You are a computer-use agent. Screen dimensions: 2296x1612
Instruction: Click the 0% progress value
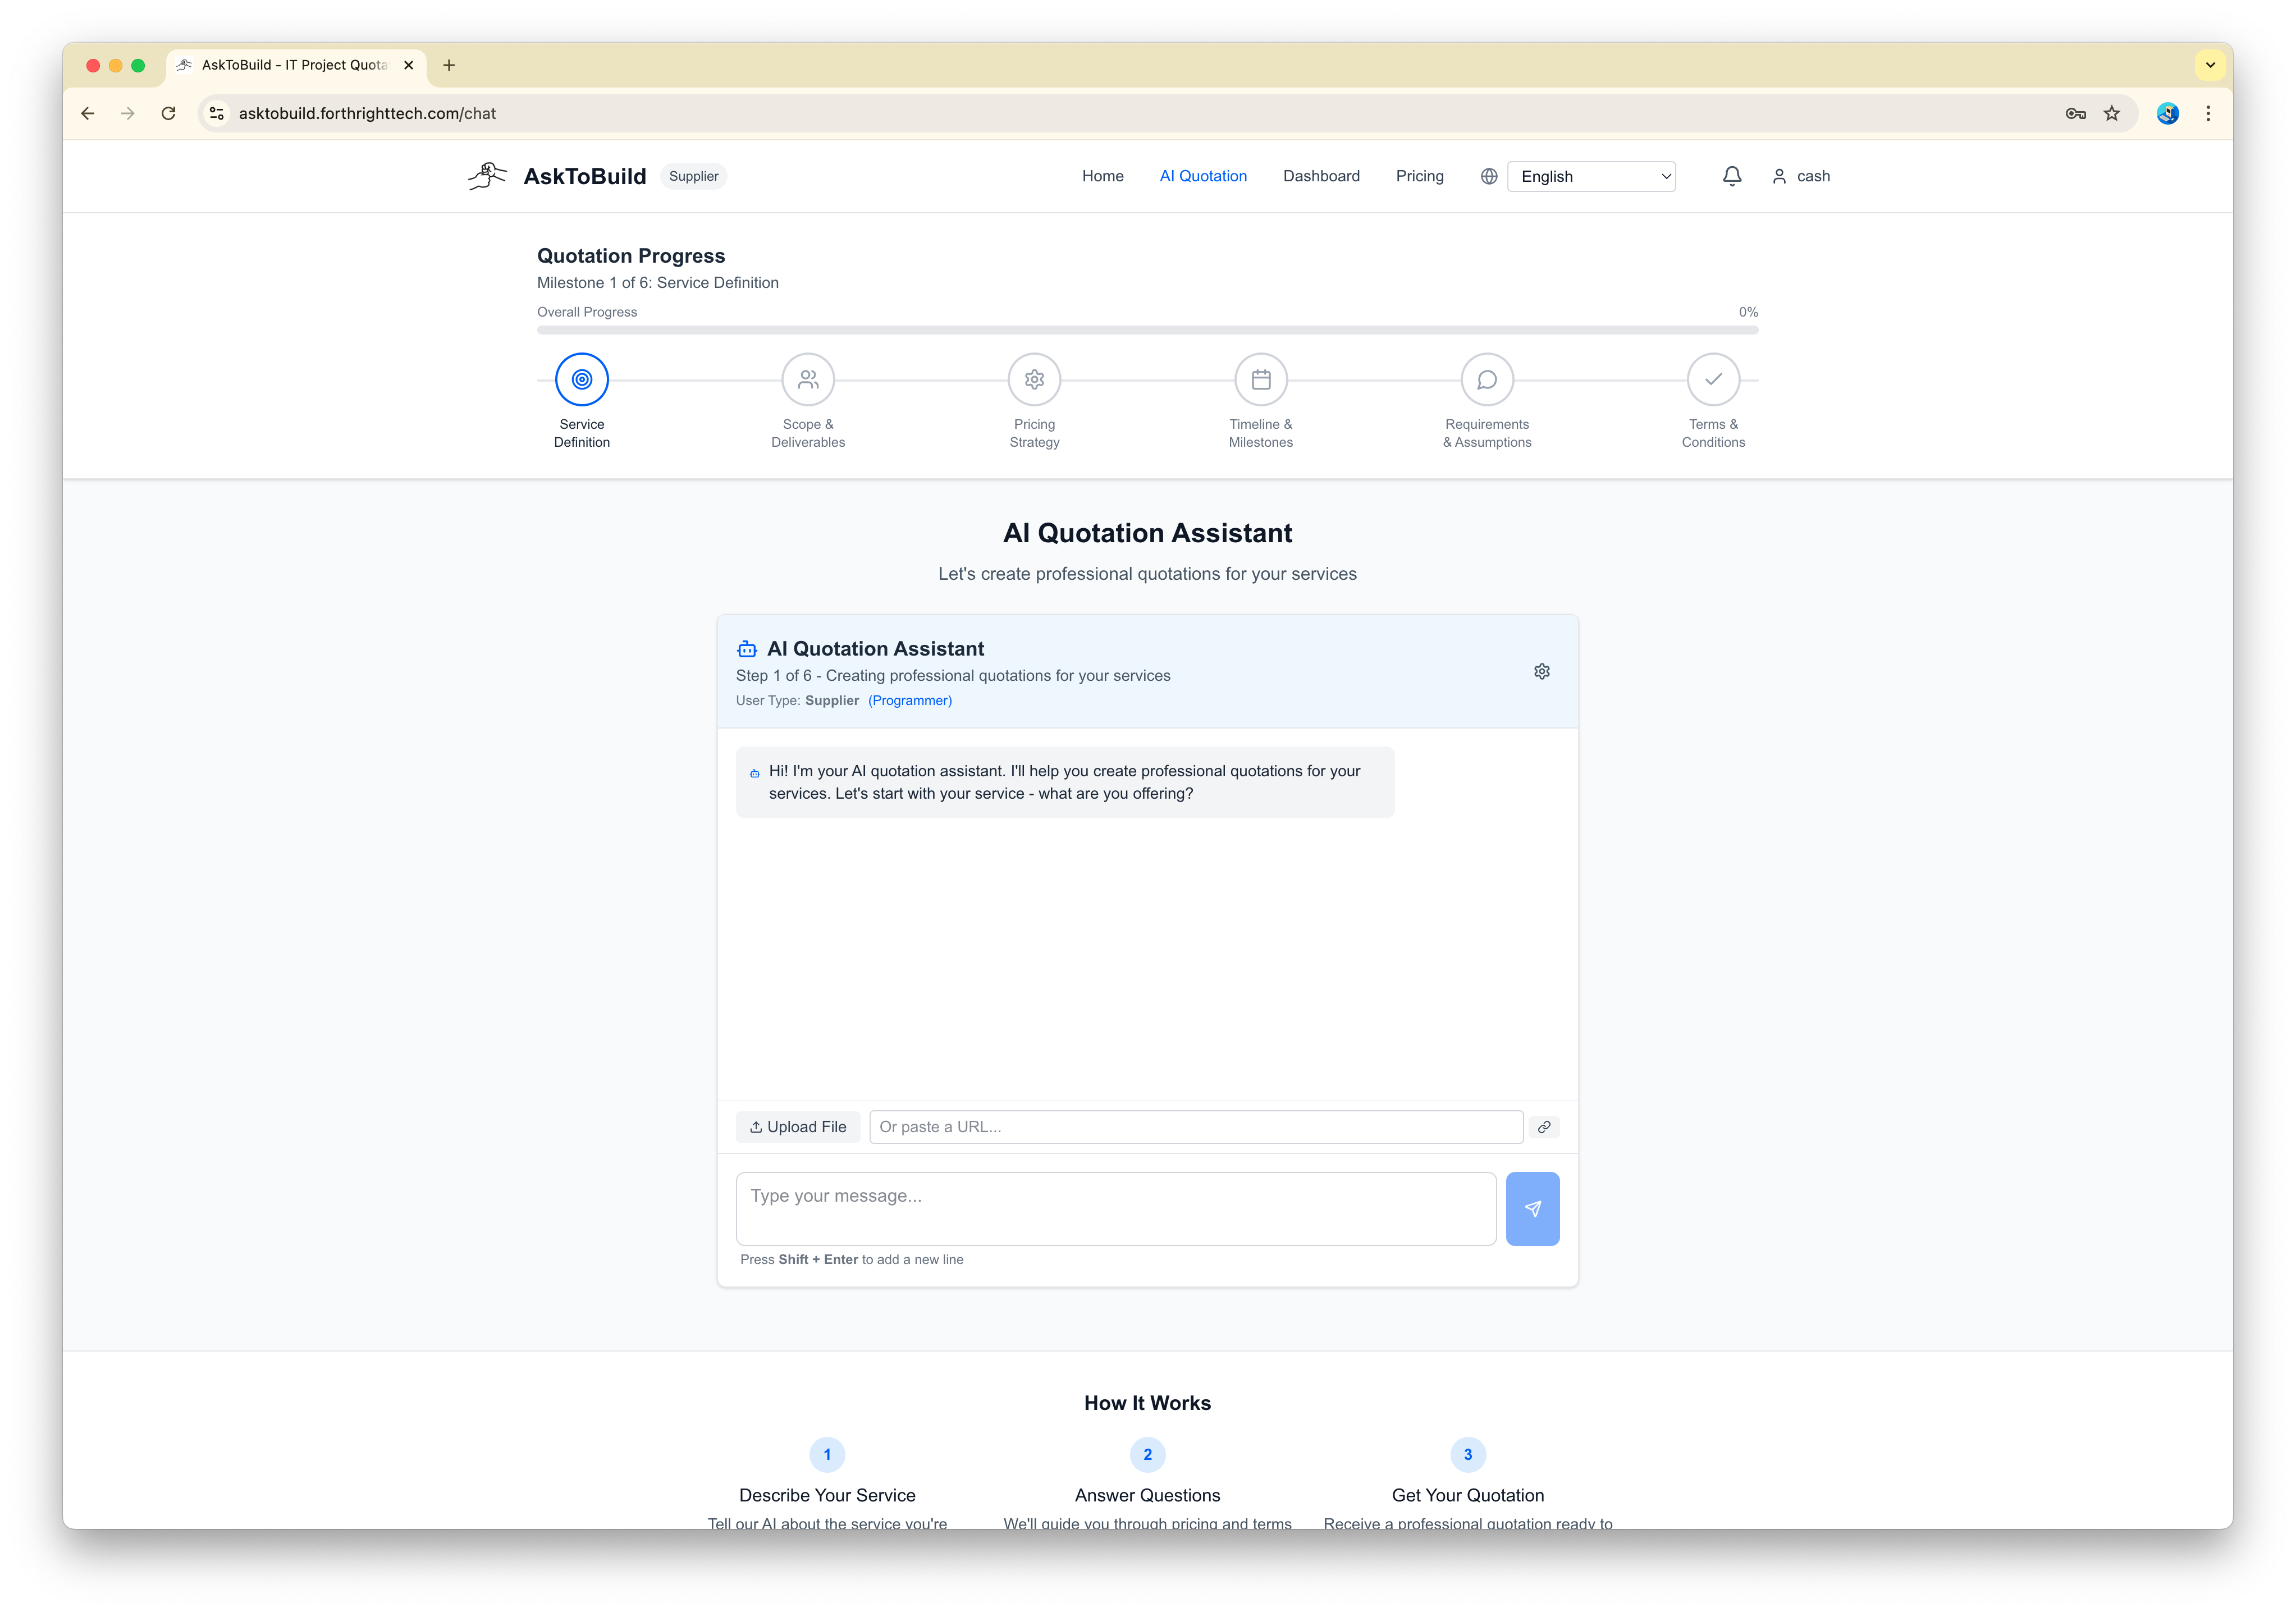click(x=1747, y=312)
